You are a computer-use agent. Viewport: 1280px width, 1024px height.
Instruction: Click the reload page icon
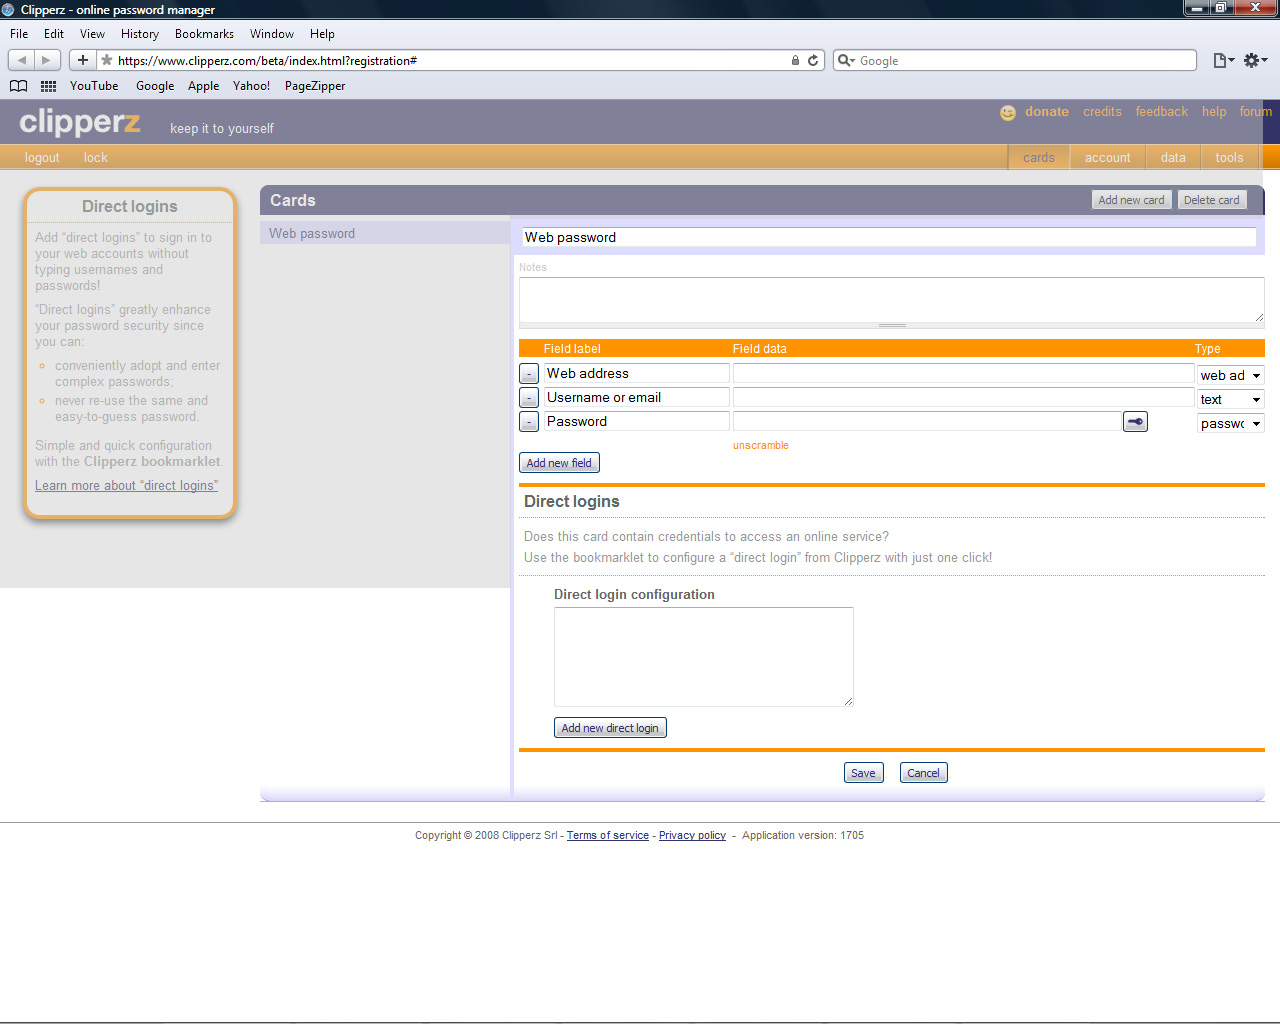tap(813, 60)
